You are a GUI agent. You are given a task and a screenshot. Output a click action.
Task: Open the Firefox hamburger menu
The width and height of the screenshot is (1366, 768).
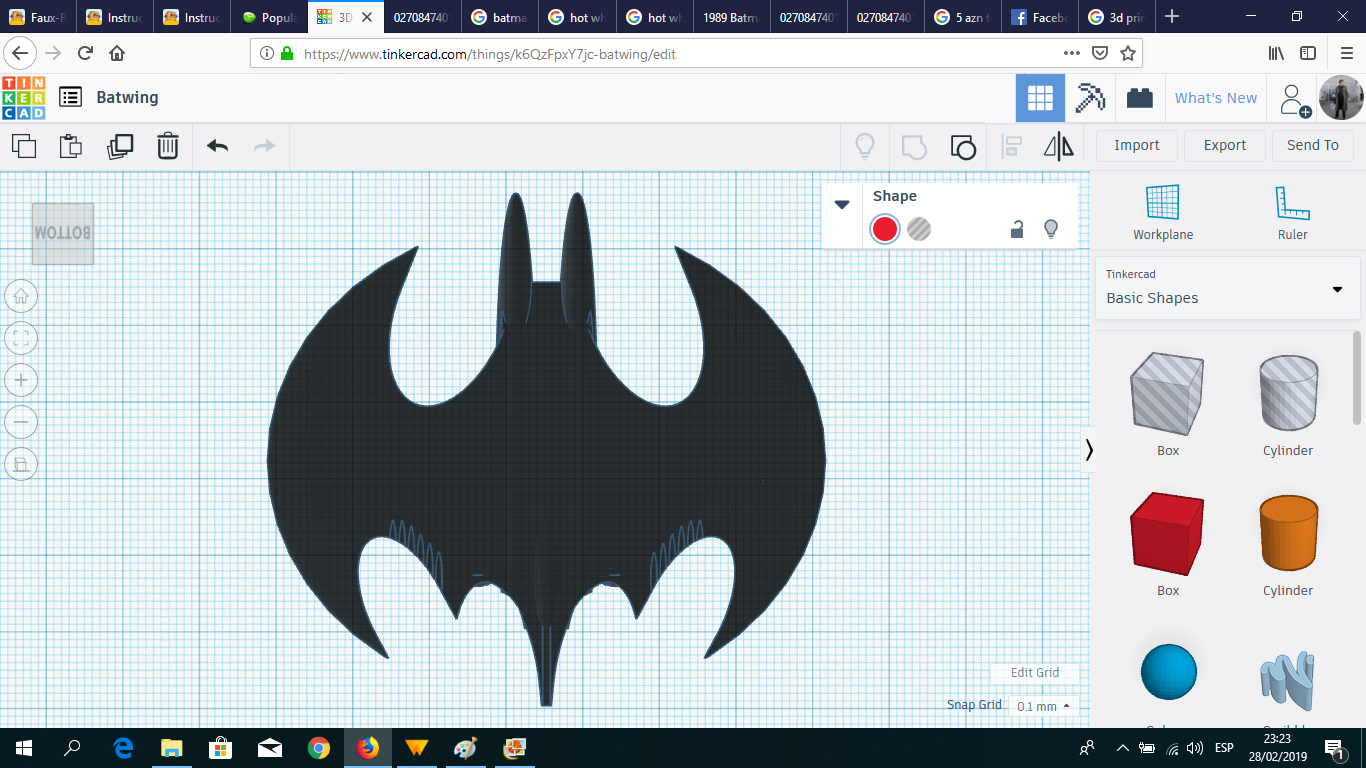tap(1346, 54)
